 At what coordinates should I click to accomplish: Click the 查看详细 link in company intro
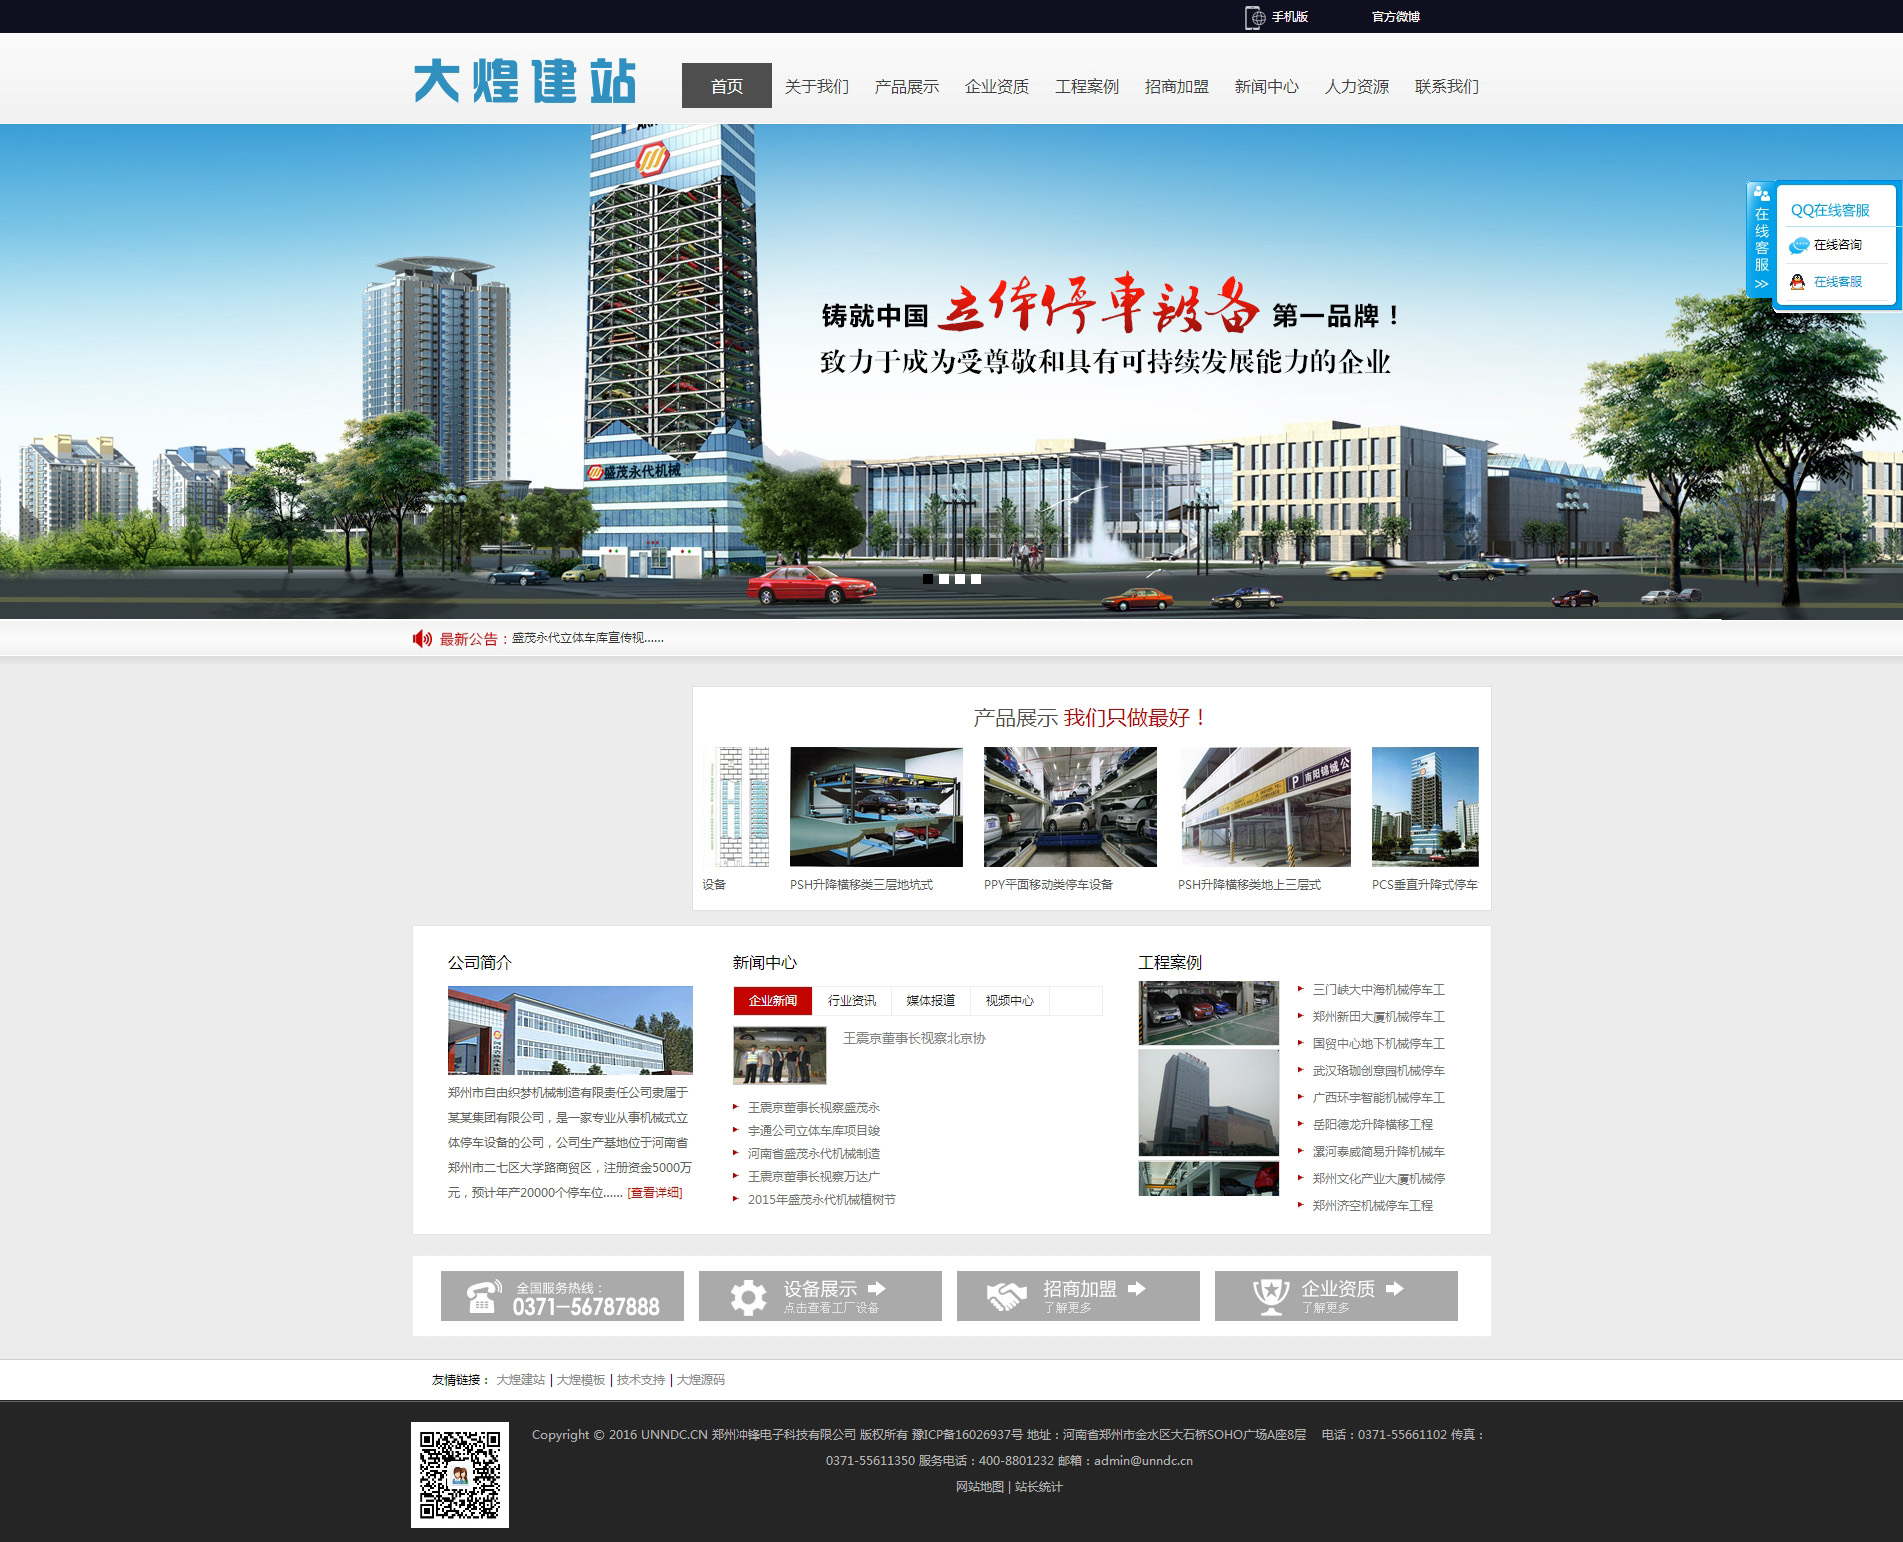(x=654, y=1192)
